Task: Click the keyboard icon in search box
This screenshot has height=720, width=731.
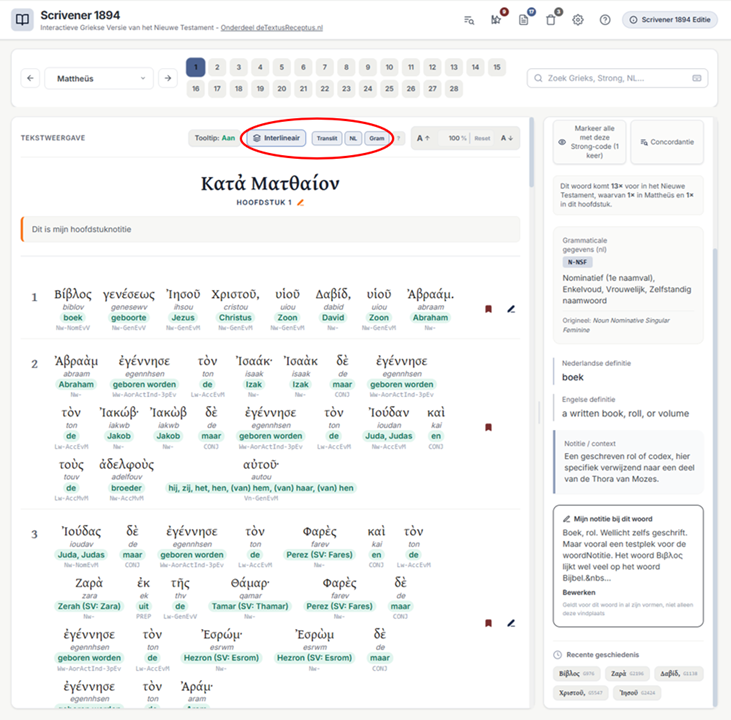Action: (x=697, y=78)
